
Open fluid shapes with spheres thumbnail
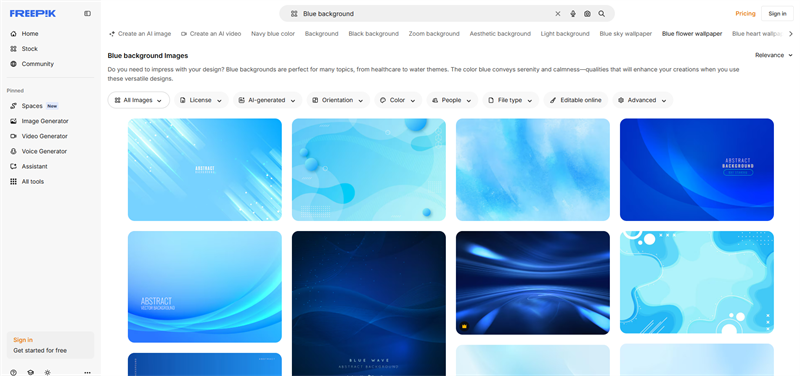[369, 170]
